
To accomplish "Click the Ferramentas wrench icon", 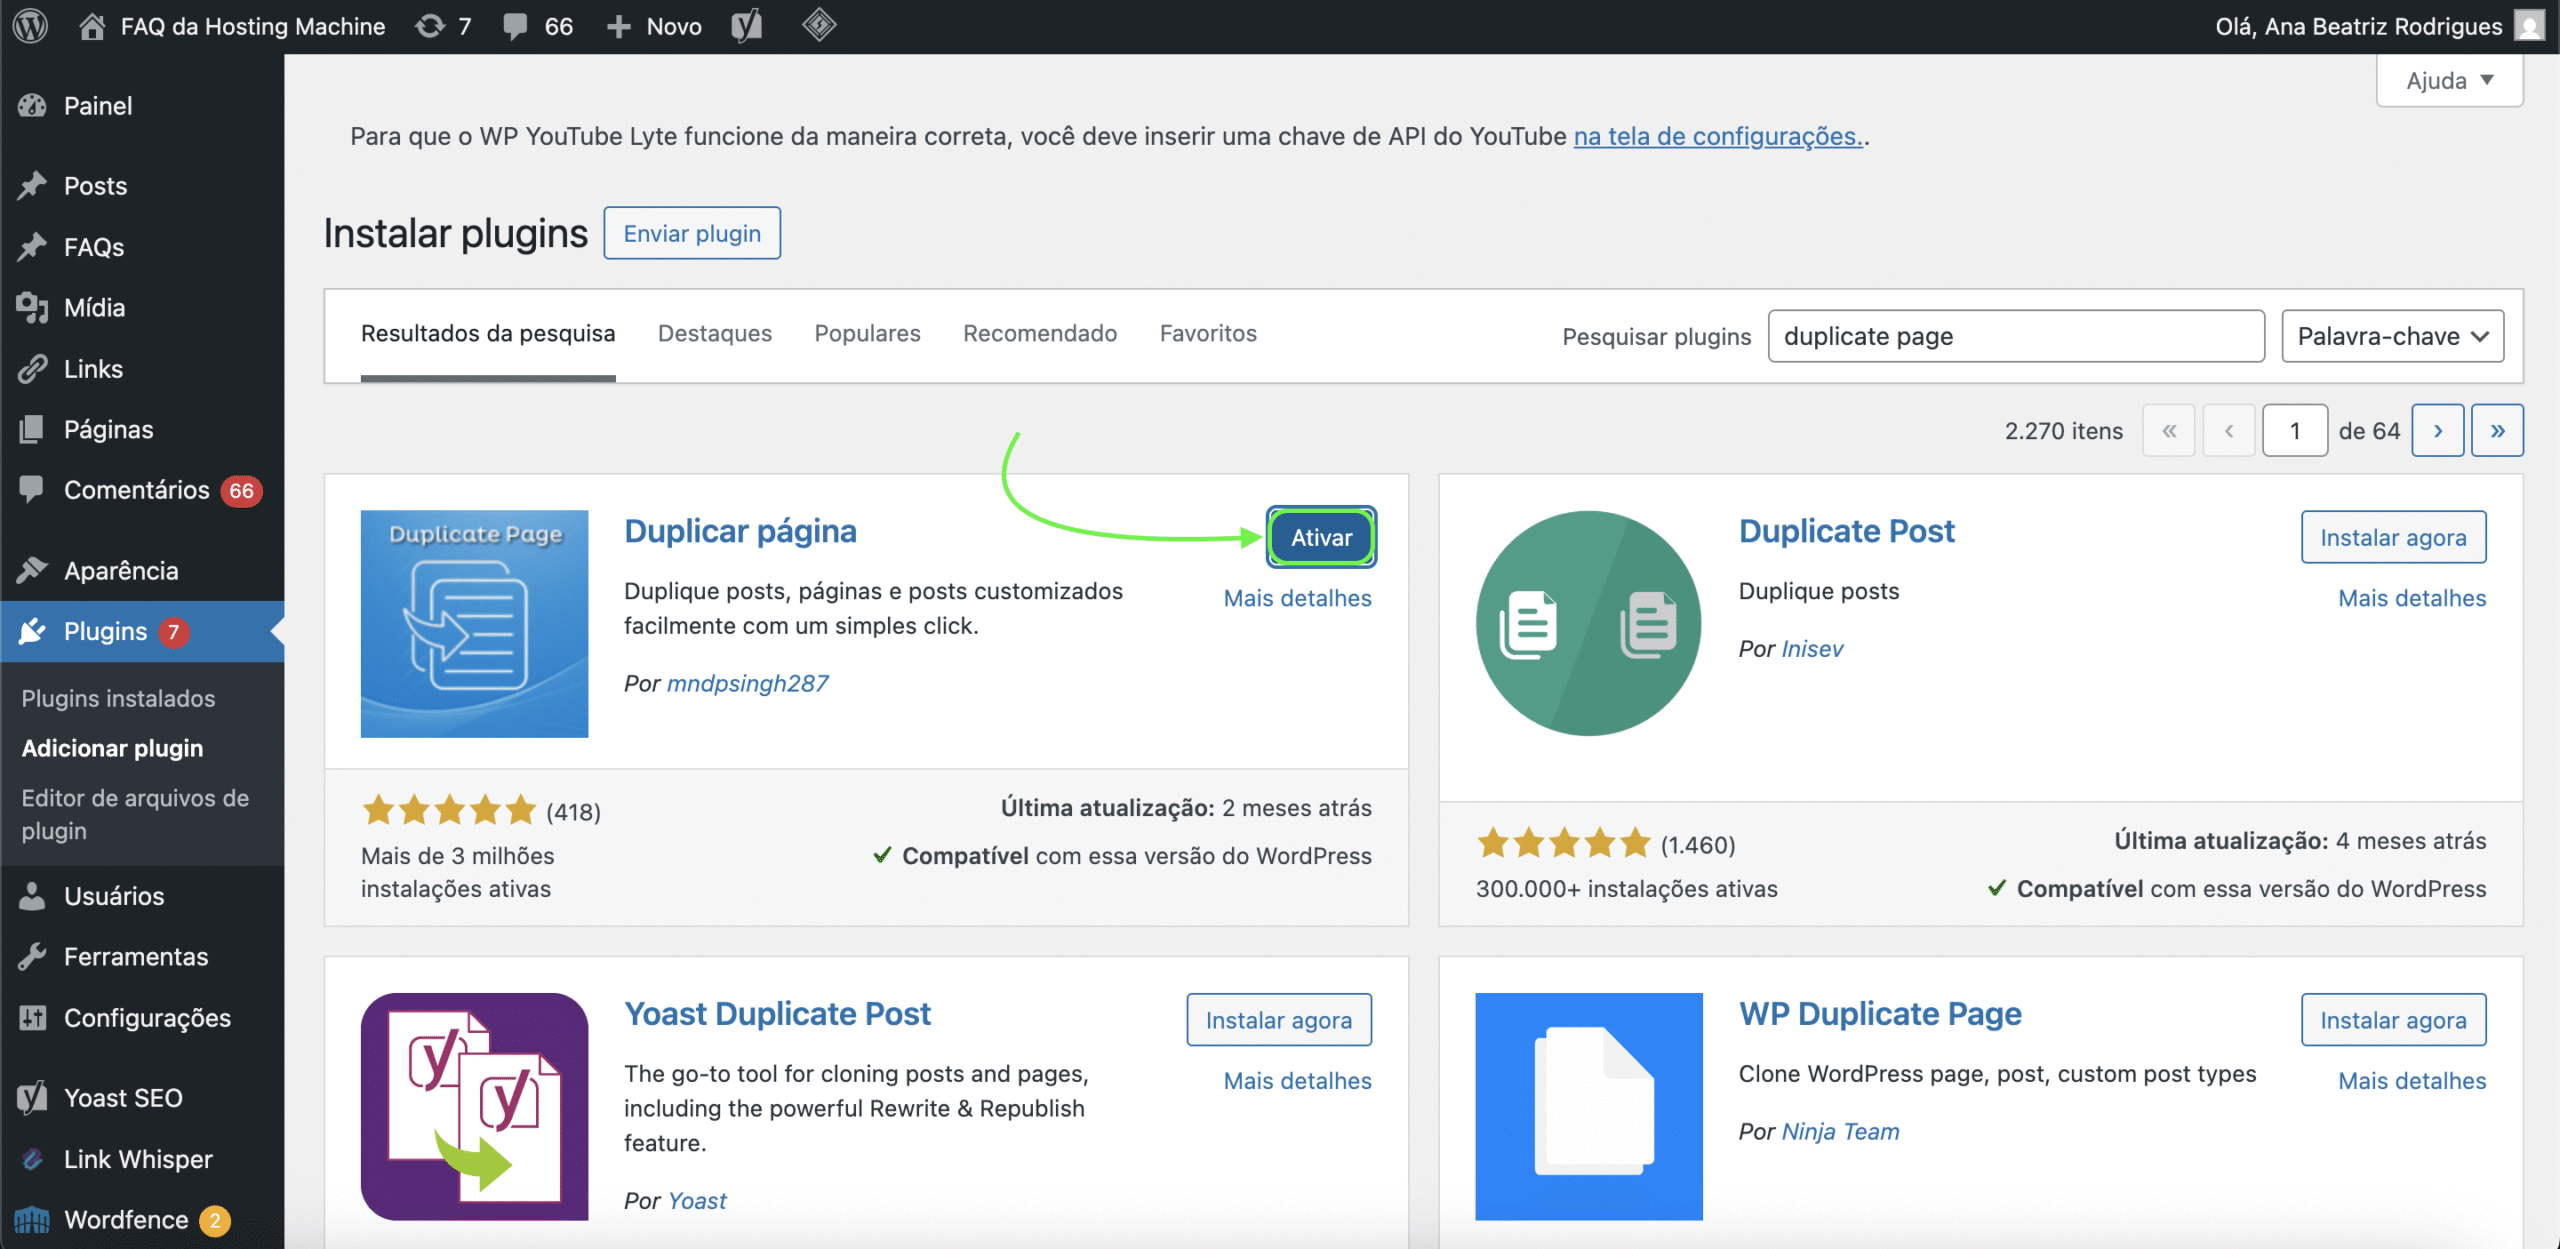I will click(32, 957).
